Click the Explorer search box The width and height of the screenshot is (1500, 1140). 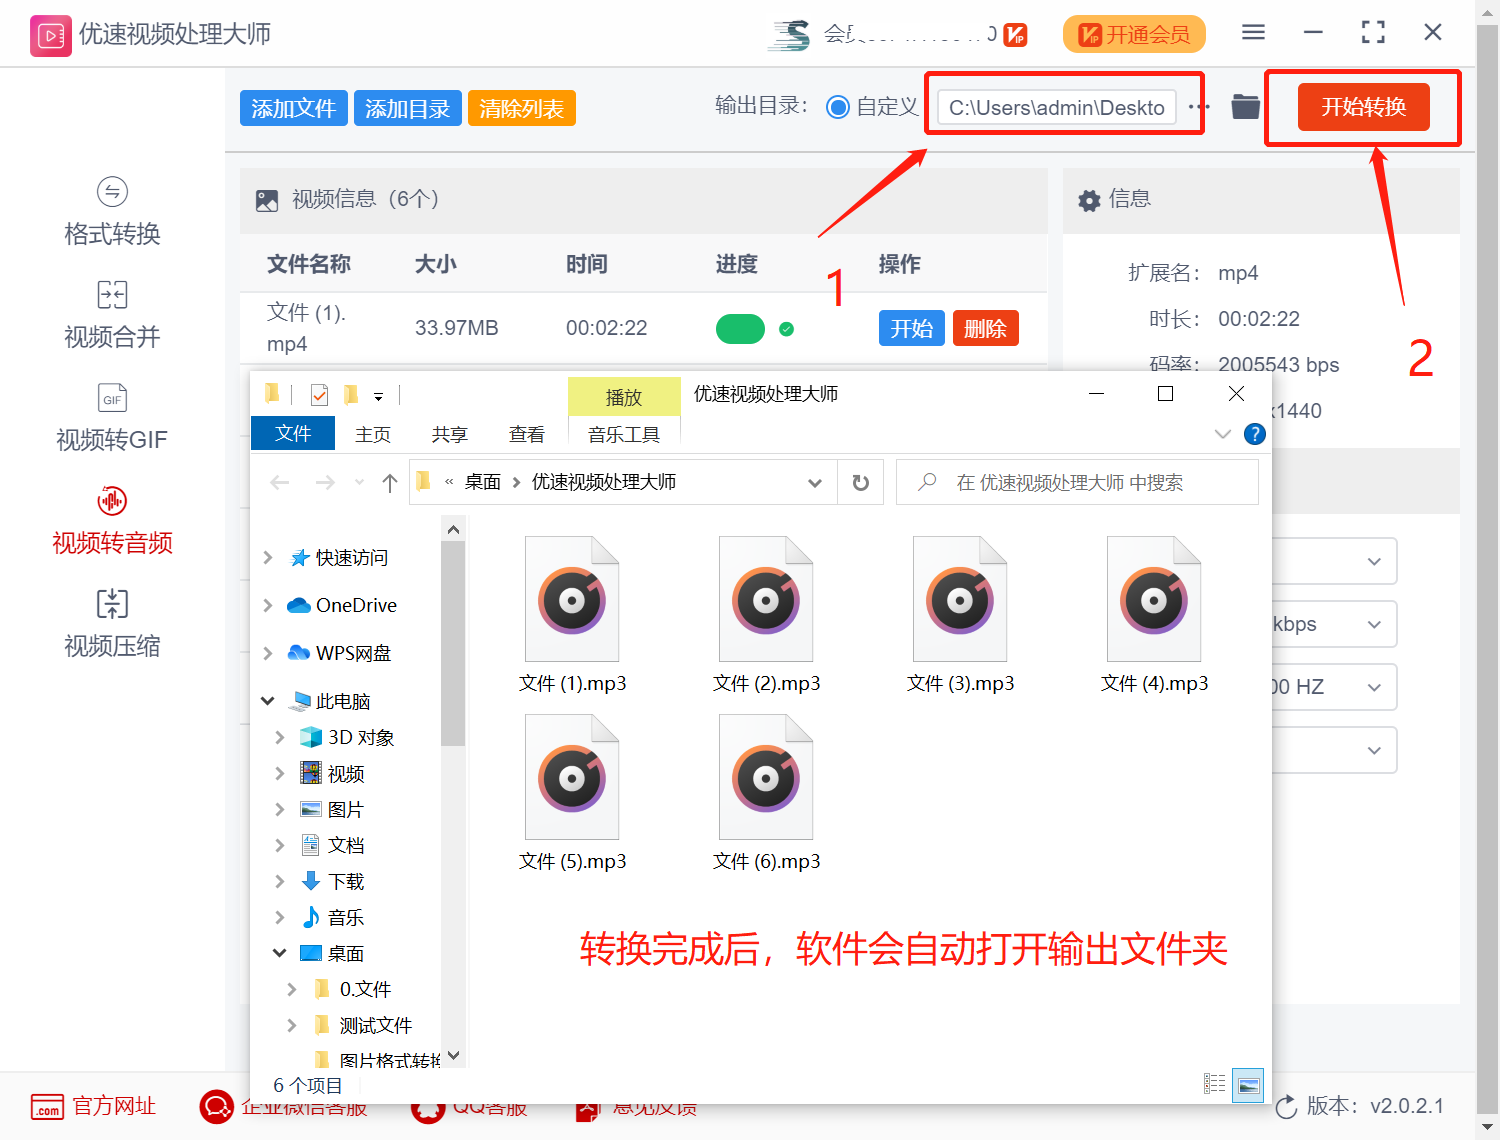[x=1077, y=483]
